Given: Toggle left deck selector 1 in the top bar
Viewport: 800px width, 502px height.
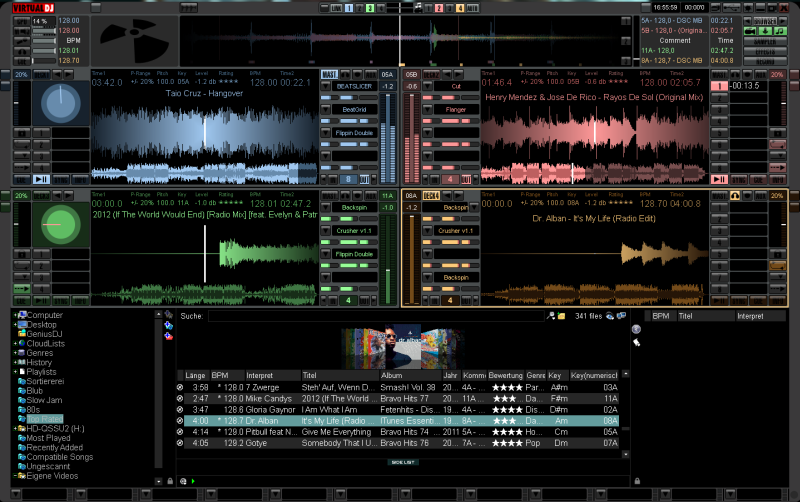Looking at the screenshot, I should point(349,8).
